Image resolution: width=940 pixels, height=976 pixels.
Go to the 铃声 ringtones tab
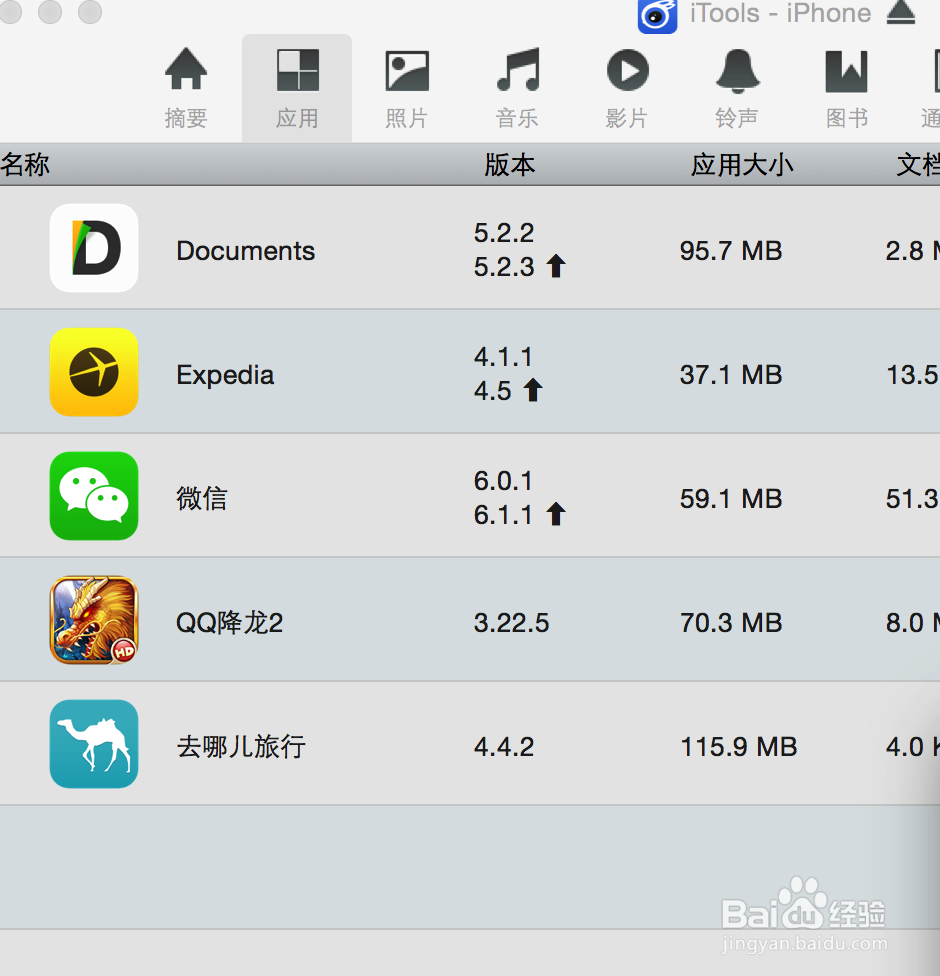click(737, 88)
